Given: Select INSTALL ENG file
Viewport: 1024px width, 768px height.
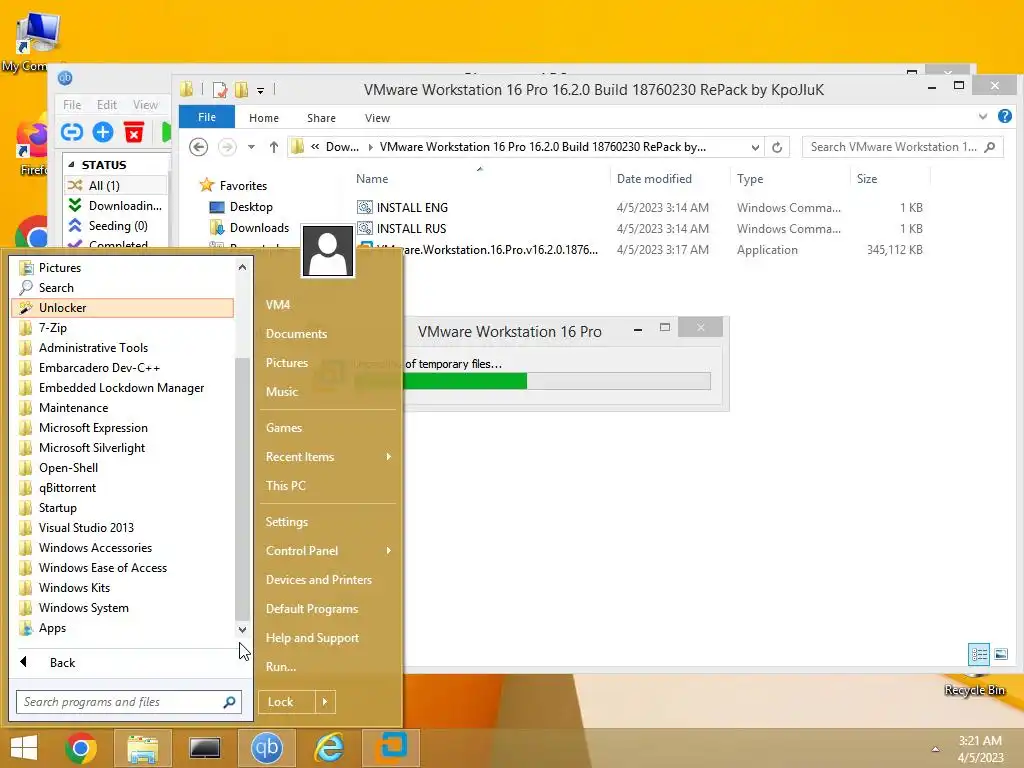Looking at the screenshot, I should tap(412, 208).
